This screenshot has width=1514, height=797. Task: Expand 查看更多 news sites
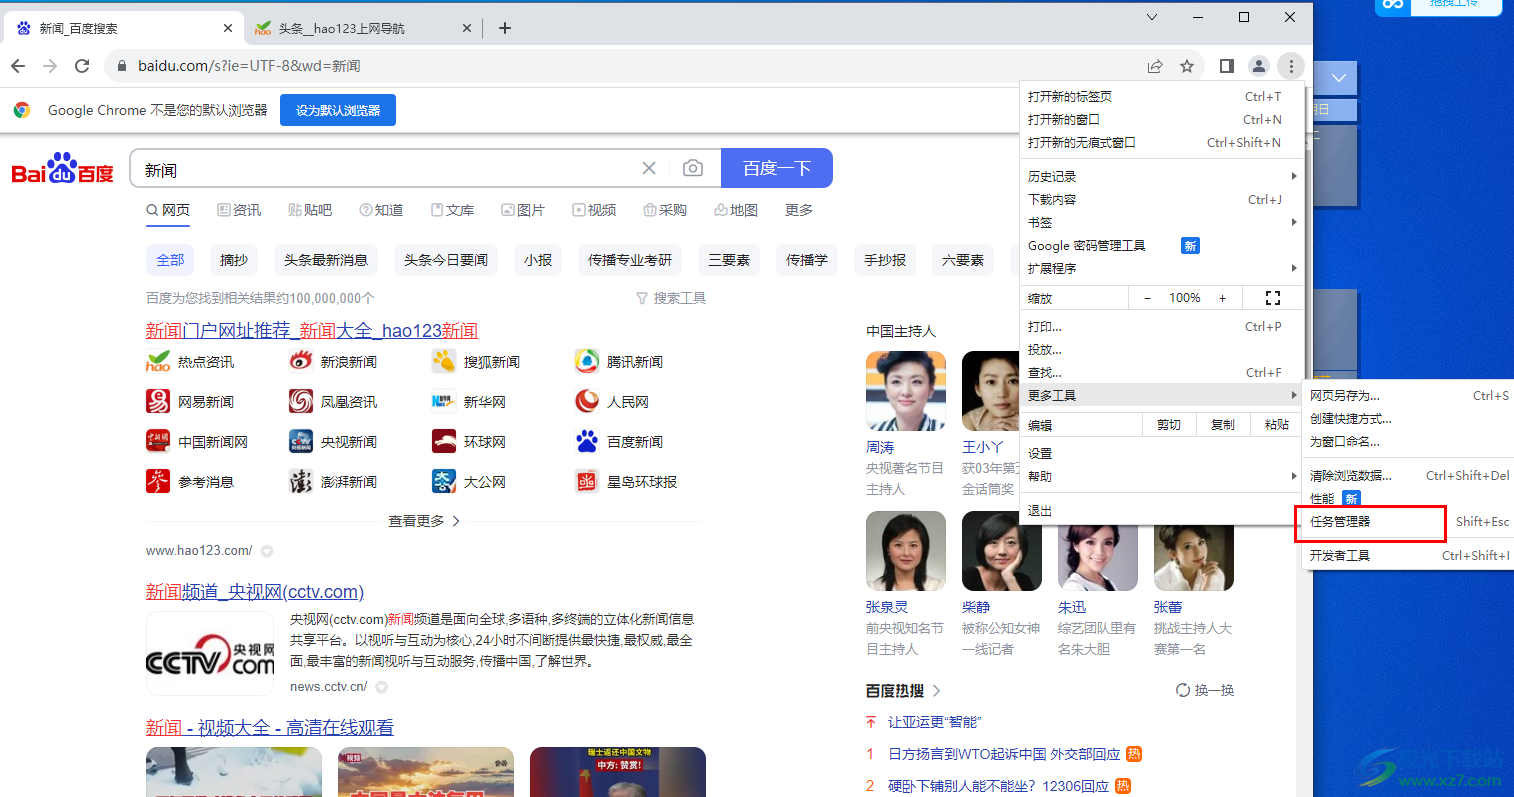click(x=424, y=521)
